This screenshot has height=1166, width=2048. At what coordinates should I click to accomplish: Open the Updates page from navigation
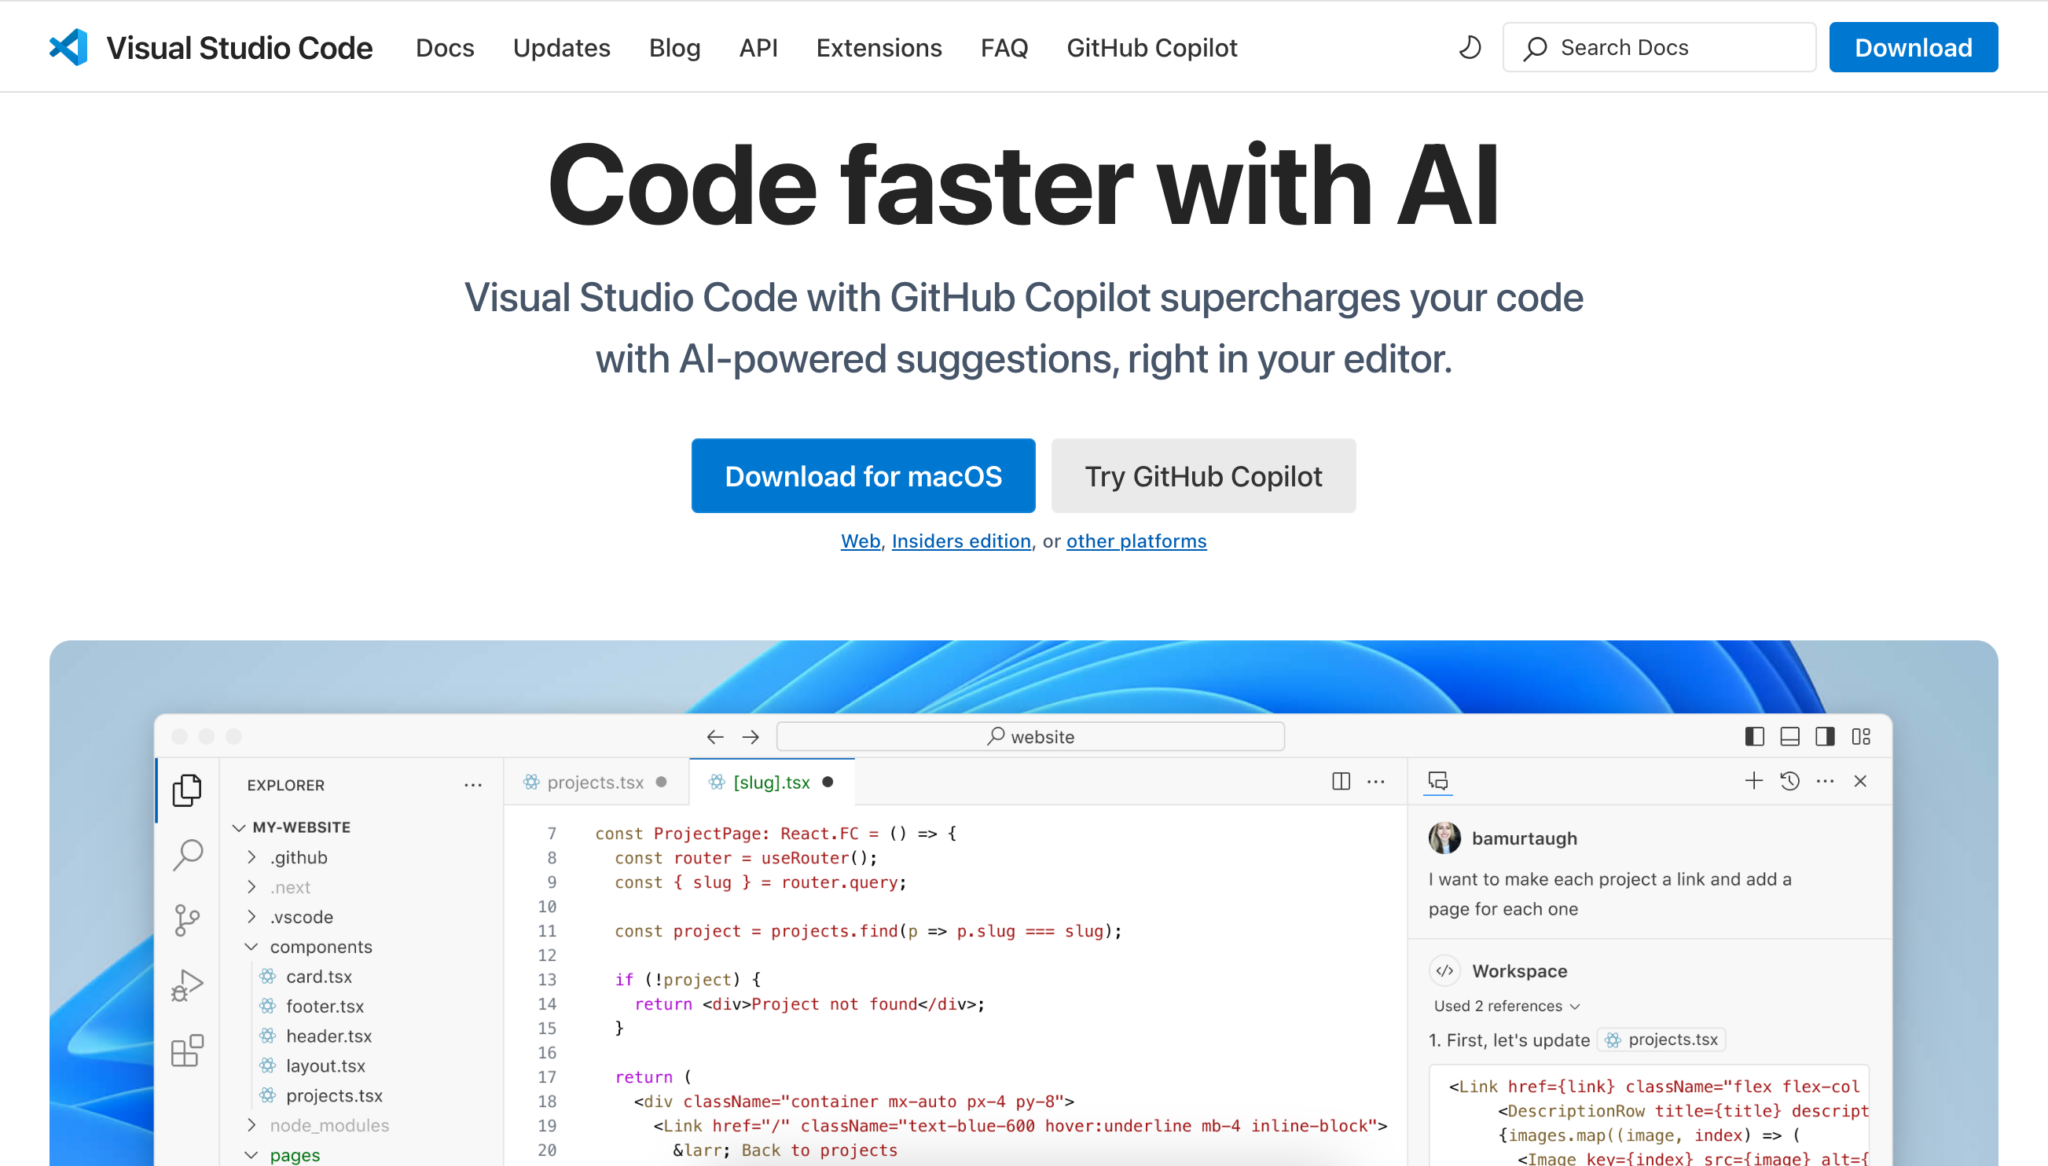click(x=561, y=47)
